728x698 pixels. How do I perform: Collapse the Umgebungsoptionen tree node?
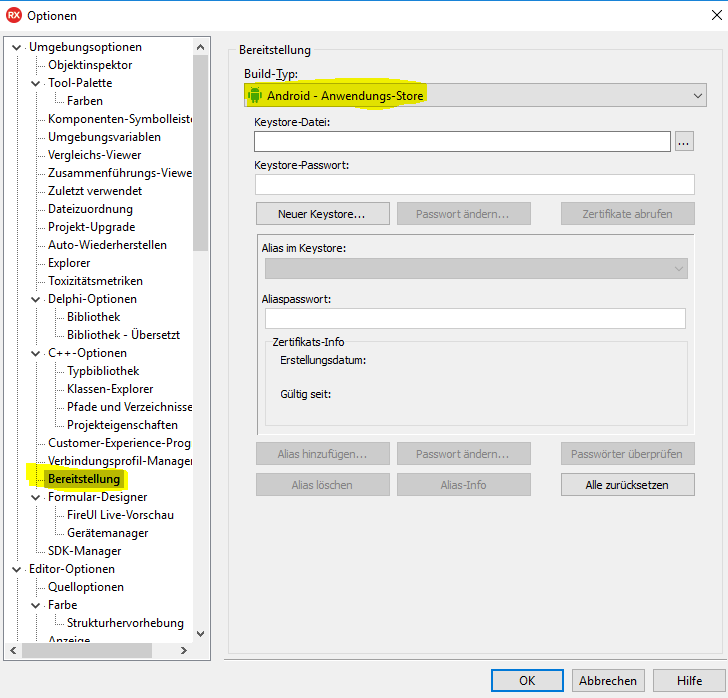coord(16,47)
